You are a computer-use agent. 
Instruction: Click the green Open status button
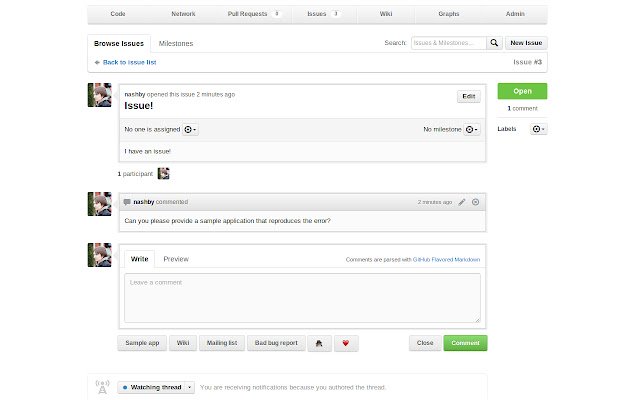click(x=522, y=91)
